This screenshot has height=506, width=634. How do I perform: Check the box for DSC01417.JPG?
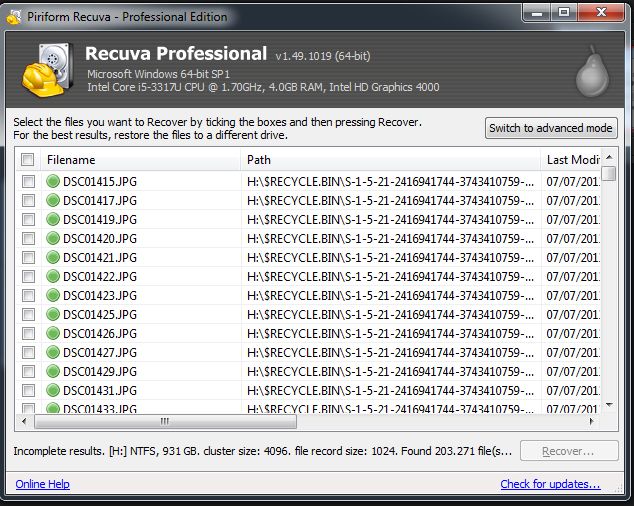coord(28,201)
